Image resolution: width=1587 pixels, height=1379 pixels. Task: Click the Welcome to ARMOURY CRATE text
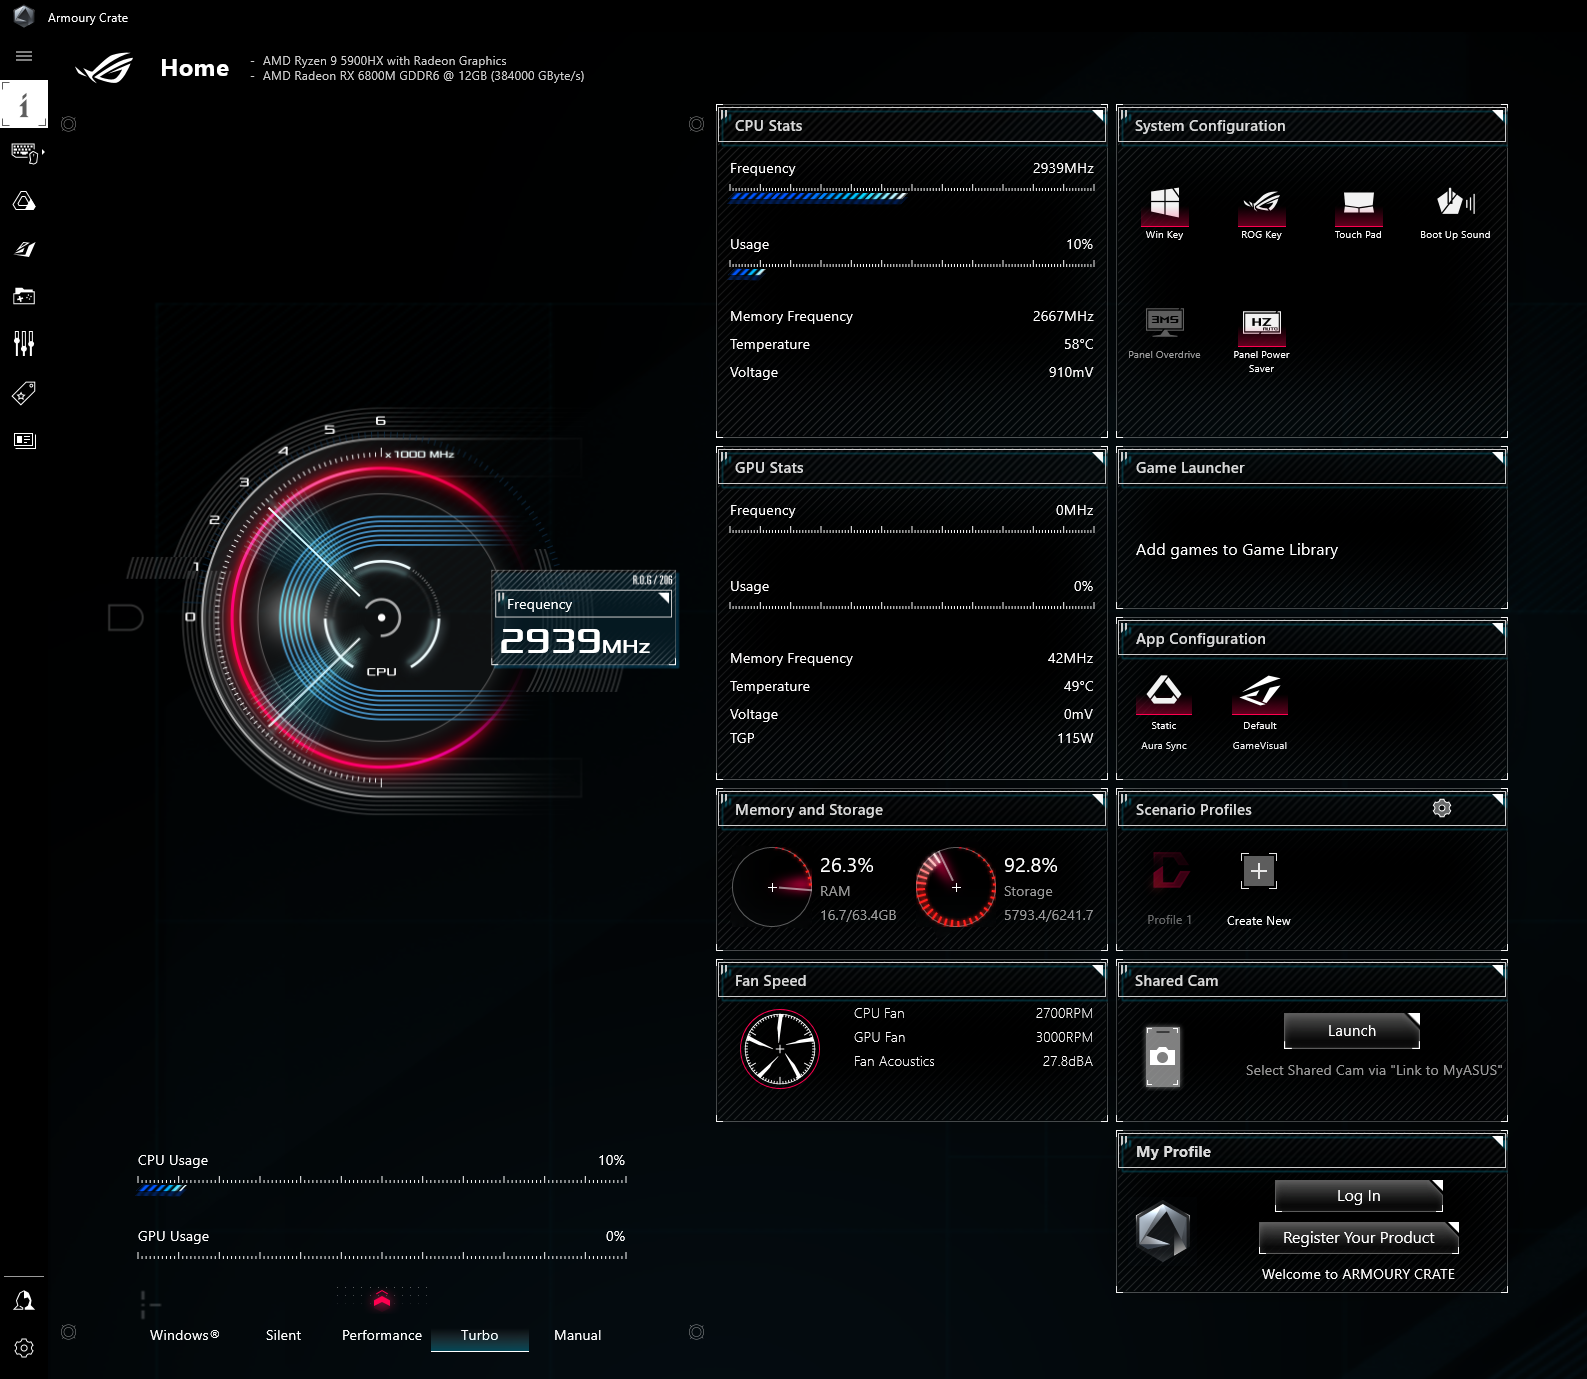click(x=1358, y=1274)
